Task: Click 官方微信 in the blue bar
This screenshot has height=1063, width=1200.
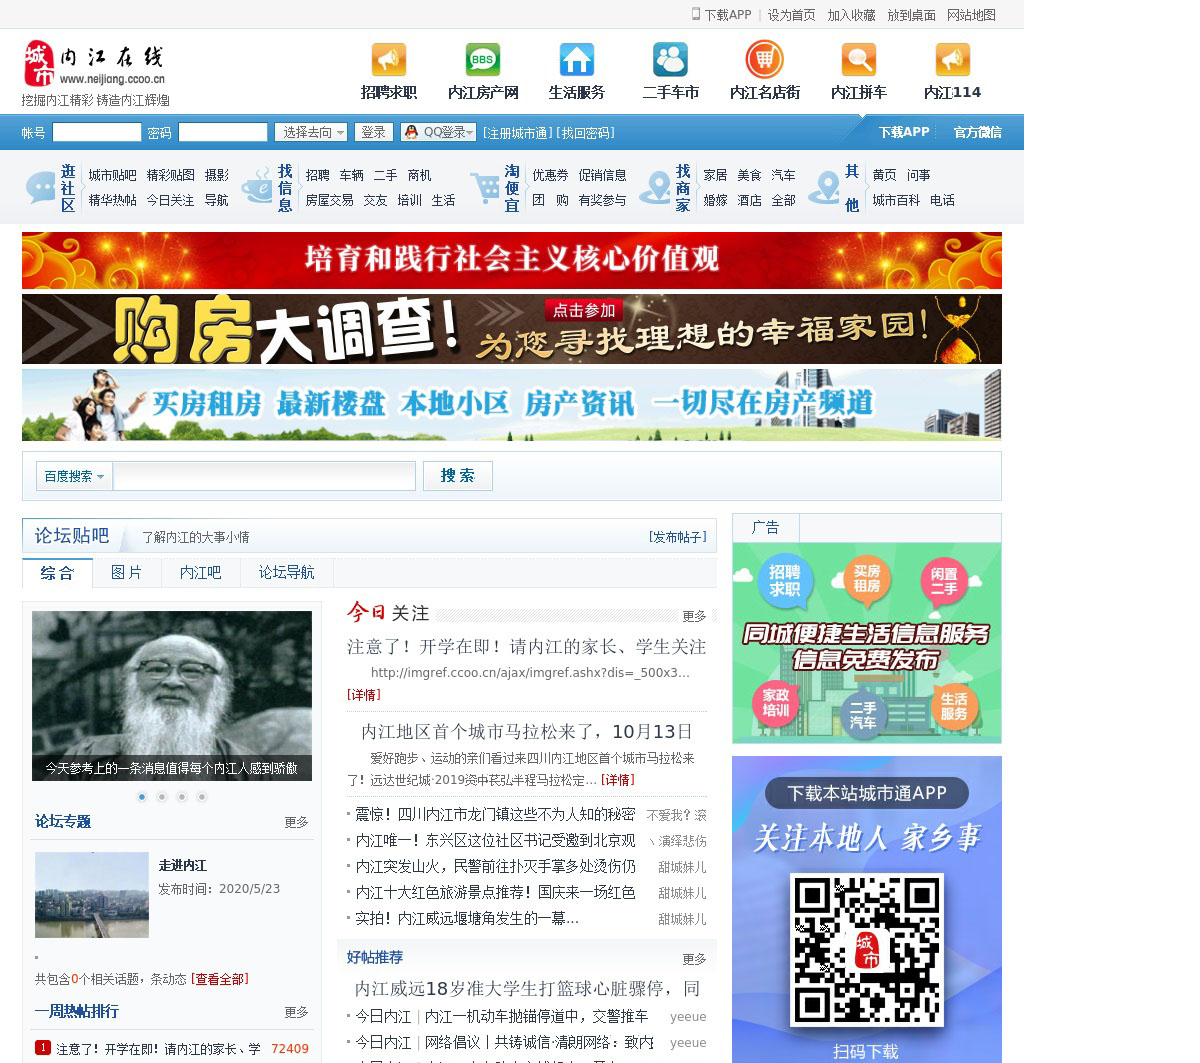Action: [x=977, y=132]
